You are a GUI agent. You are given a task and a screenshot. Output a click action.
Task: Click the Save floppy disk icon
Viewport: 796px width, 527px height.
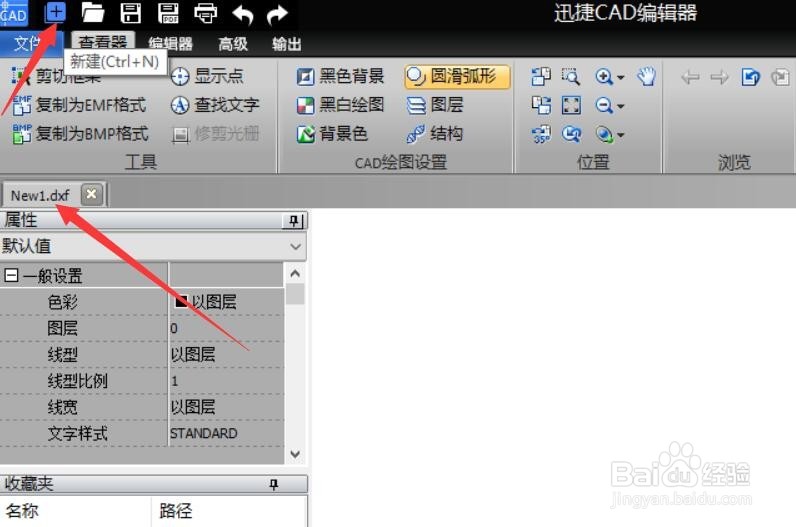click(130, 13)
